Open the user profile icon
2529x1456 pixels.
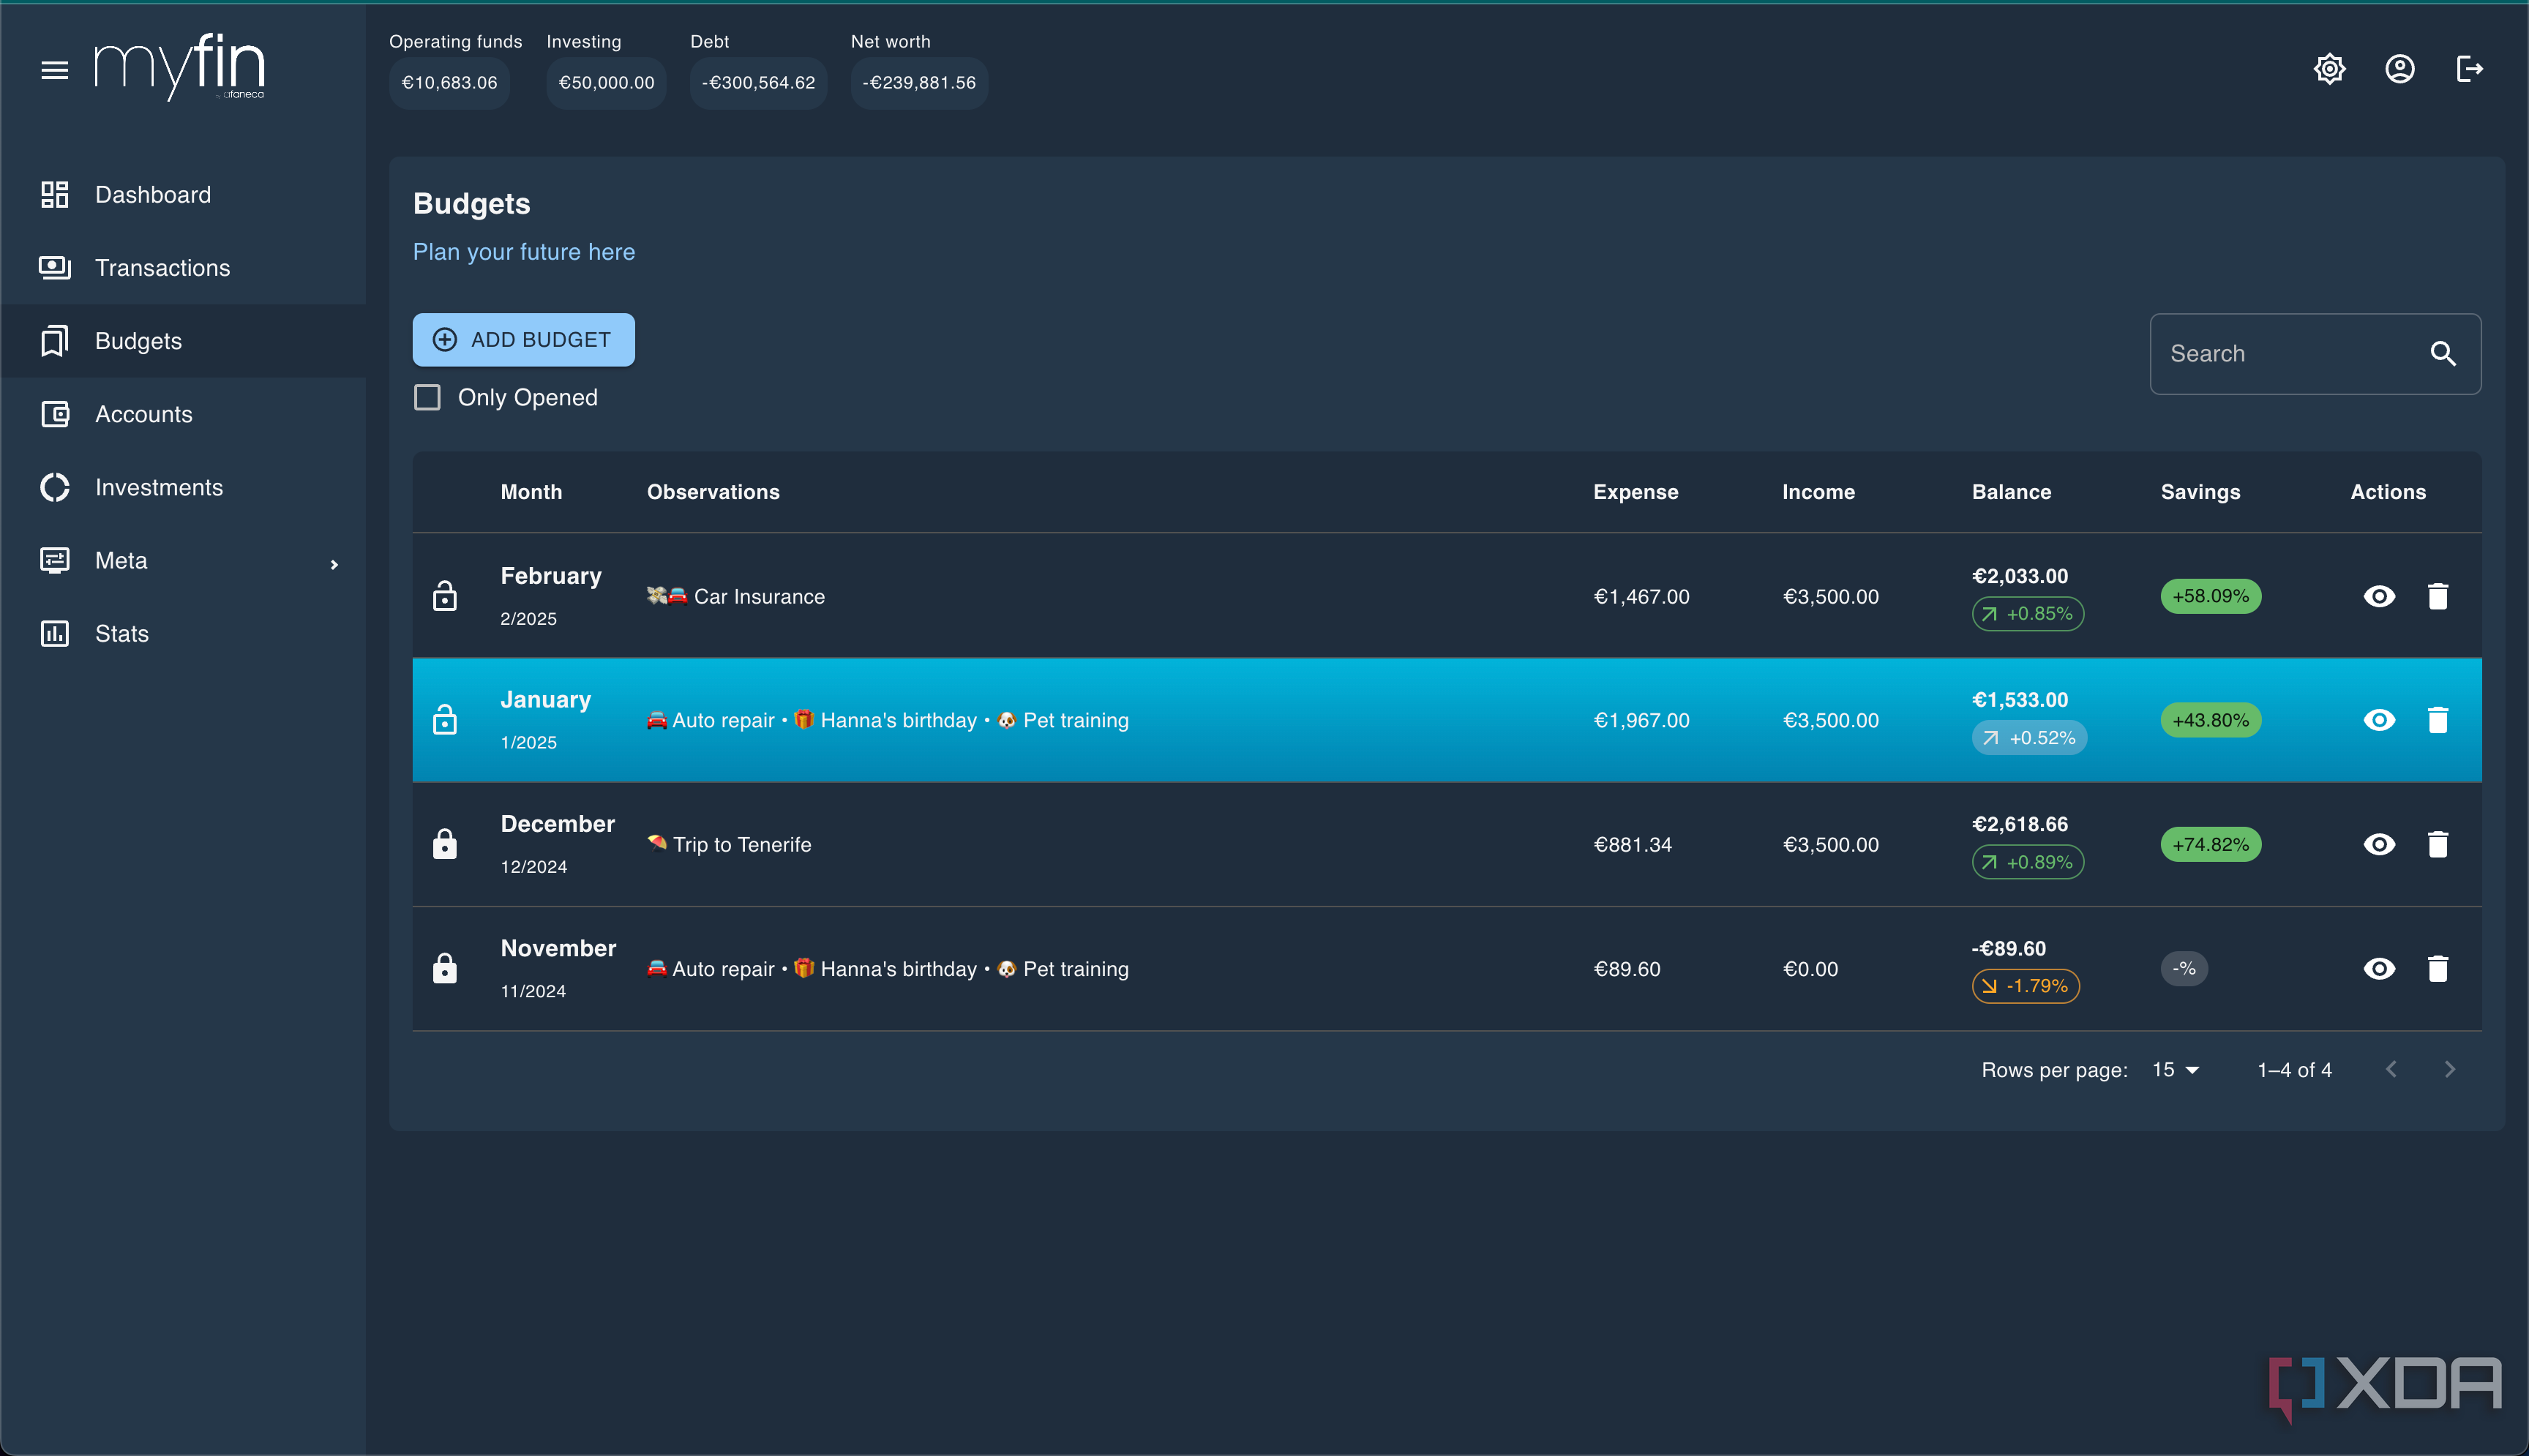(x=2400, y=69)
